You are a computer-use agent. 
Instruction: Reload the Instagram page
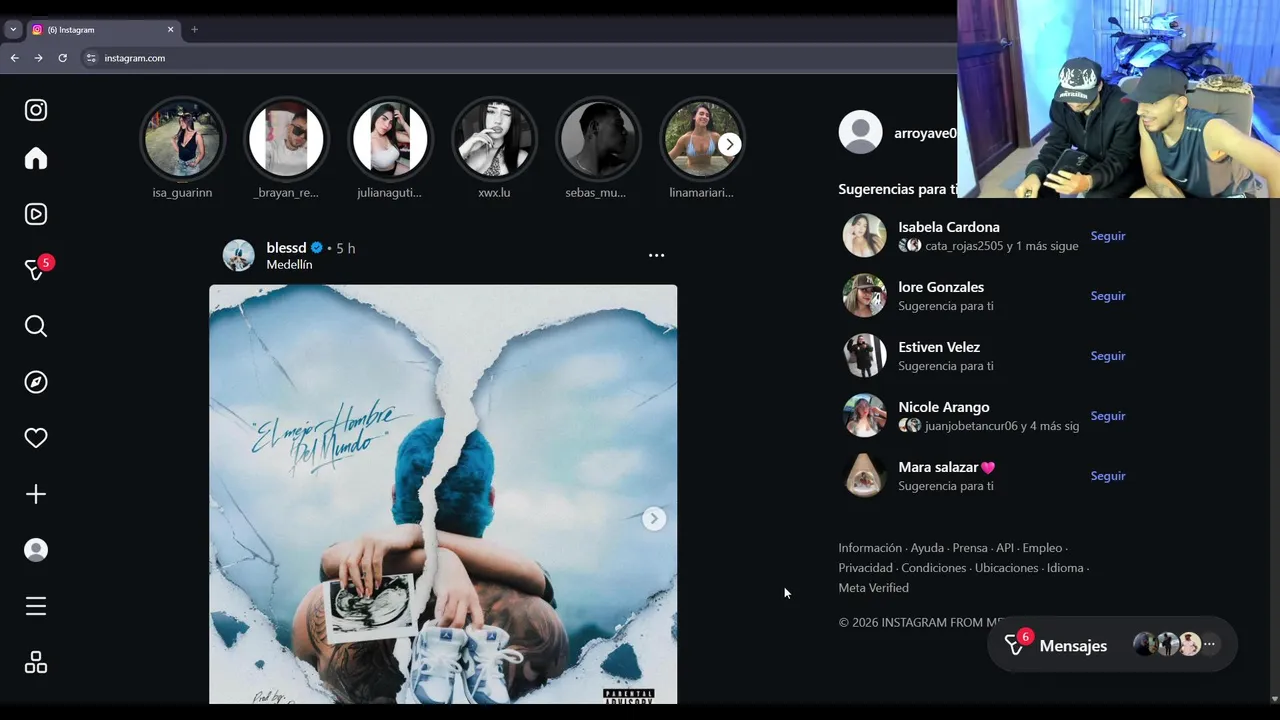[62, 58]
